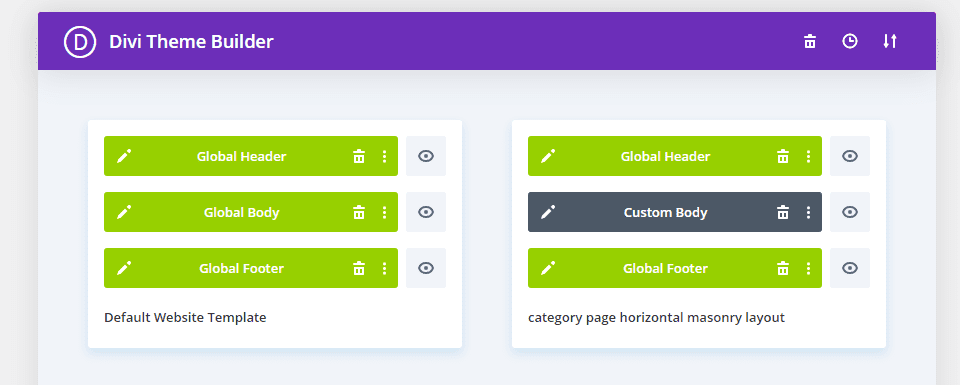
Task: Open Global Header options menu in default template
Action: pyautogui.click(x=384, y=156)
